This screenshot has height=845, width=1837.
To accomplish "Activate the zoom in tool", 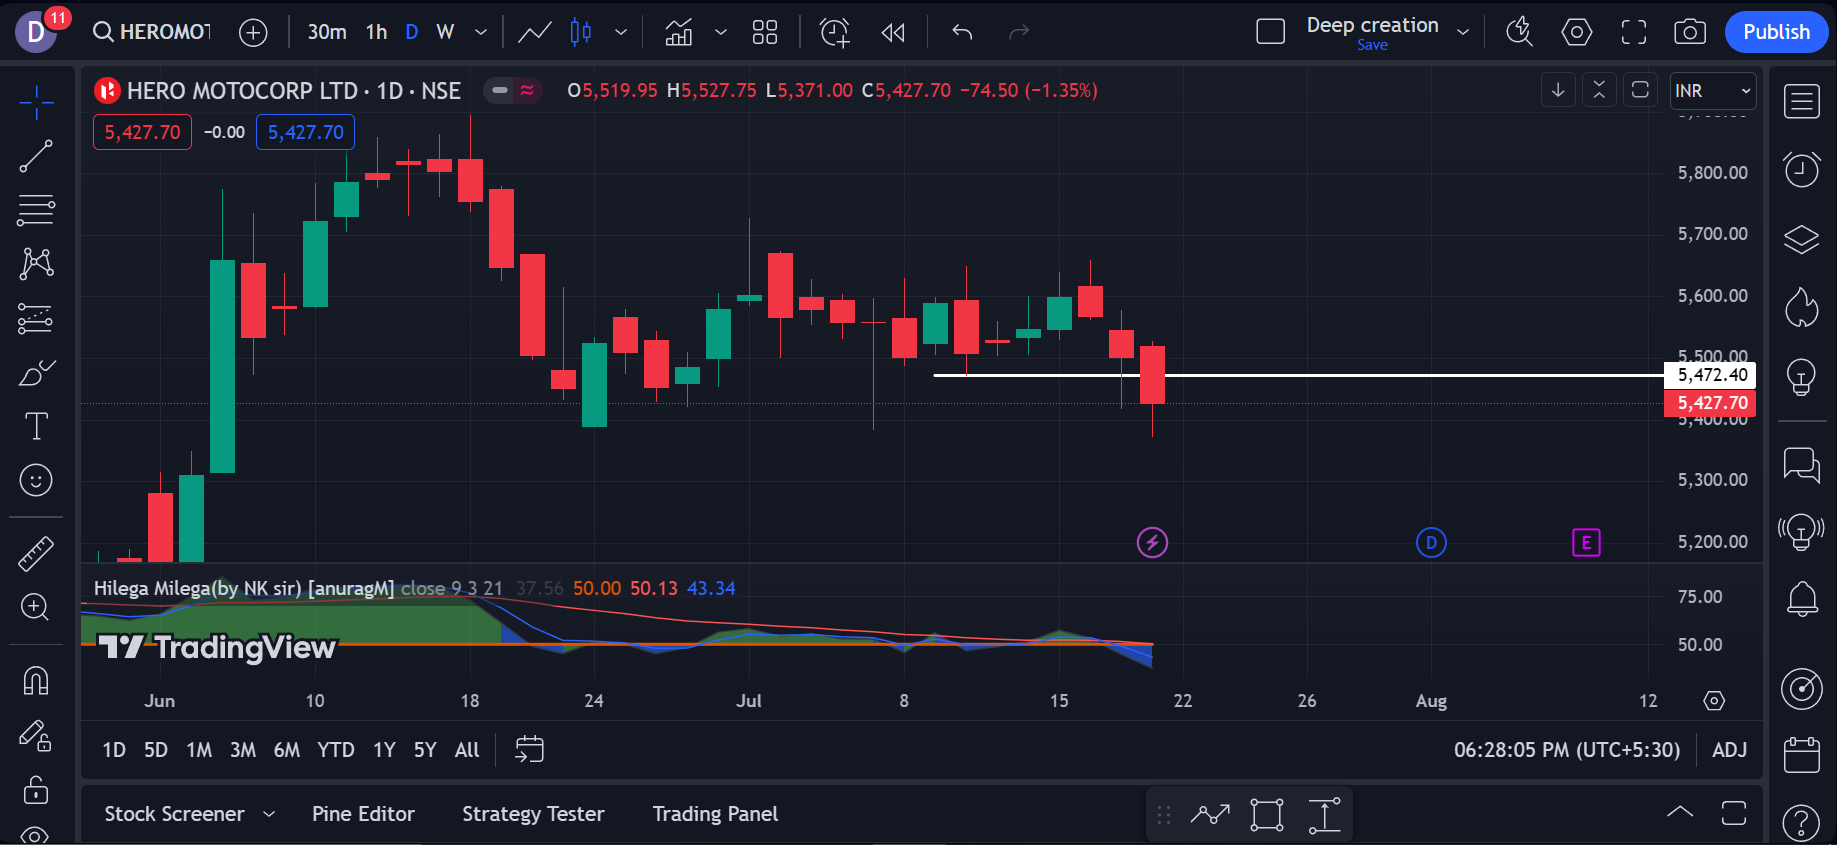I will point(36,607).
